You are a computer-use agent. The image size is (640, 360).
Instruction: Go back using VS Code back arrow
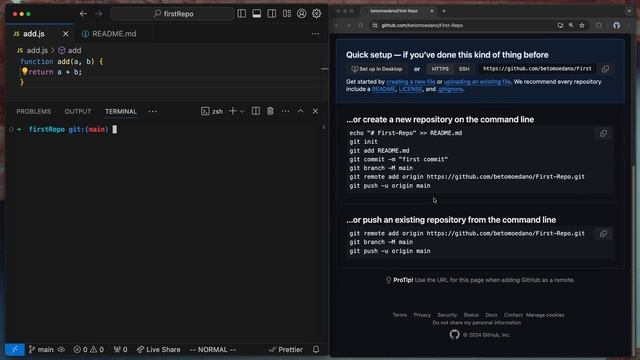[x=83, y=14]
